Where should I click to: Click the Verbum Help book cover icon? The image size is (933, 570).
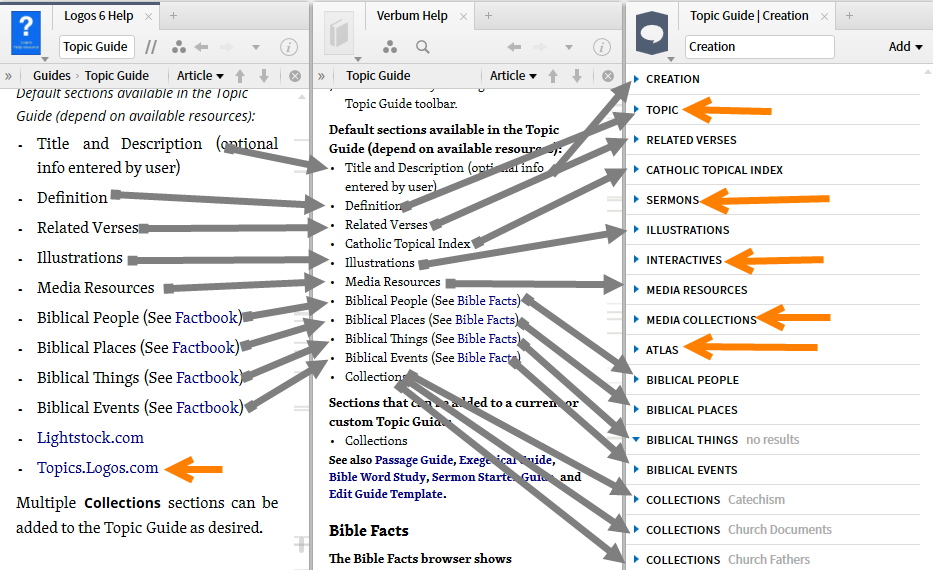(339, 33)
